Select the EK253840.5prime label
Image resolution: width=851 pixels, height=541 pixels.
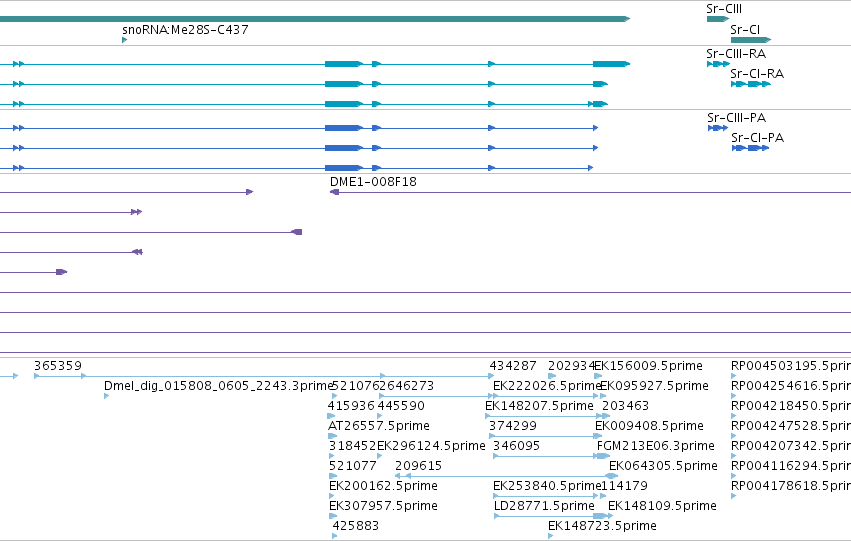click(547, 486)
